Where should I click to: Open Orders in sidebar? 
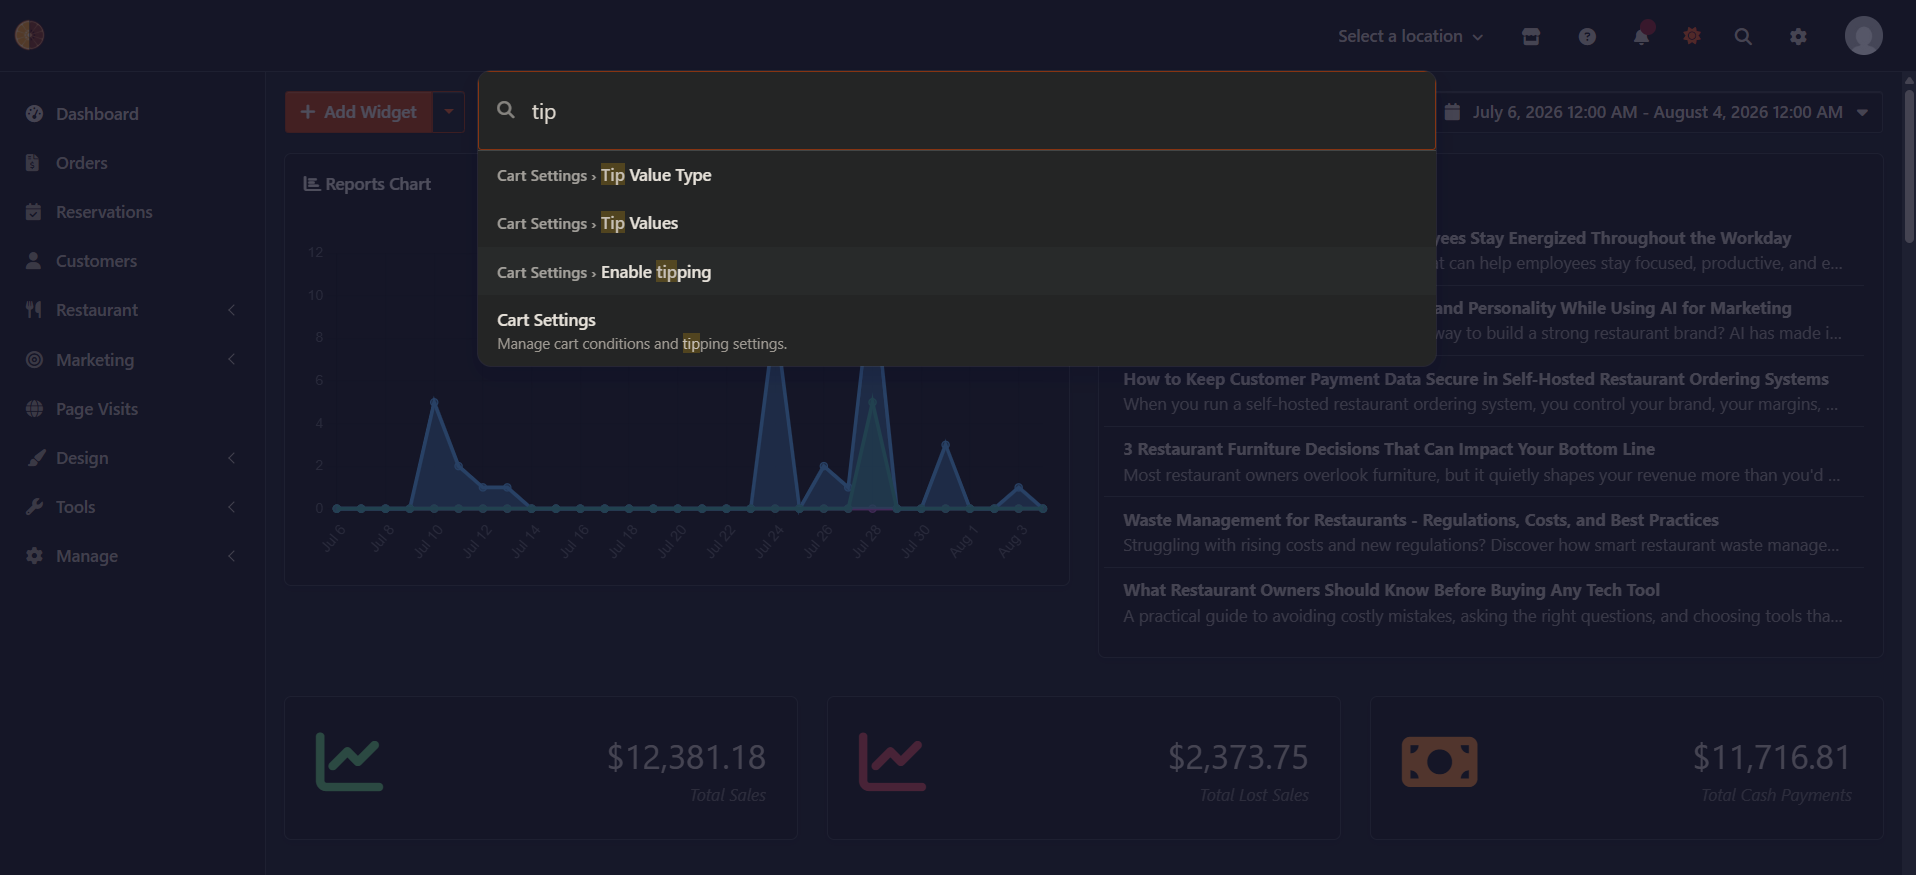click(x=132, y=163)
